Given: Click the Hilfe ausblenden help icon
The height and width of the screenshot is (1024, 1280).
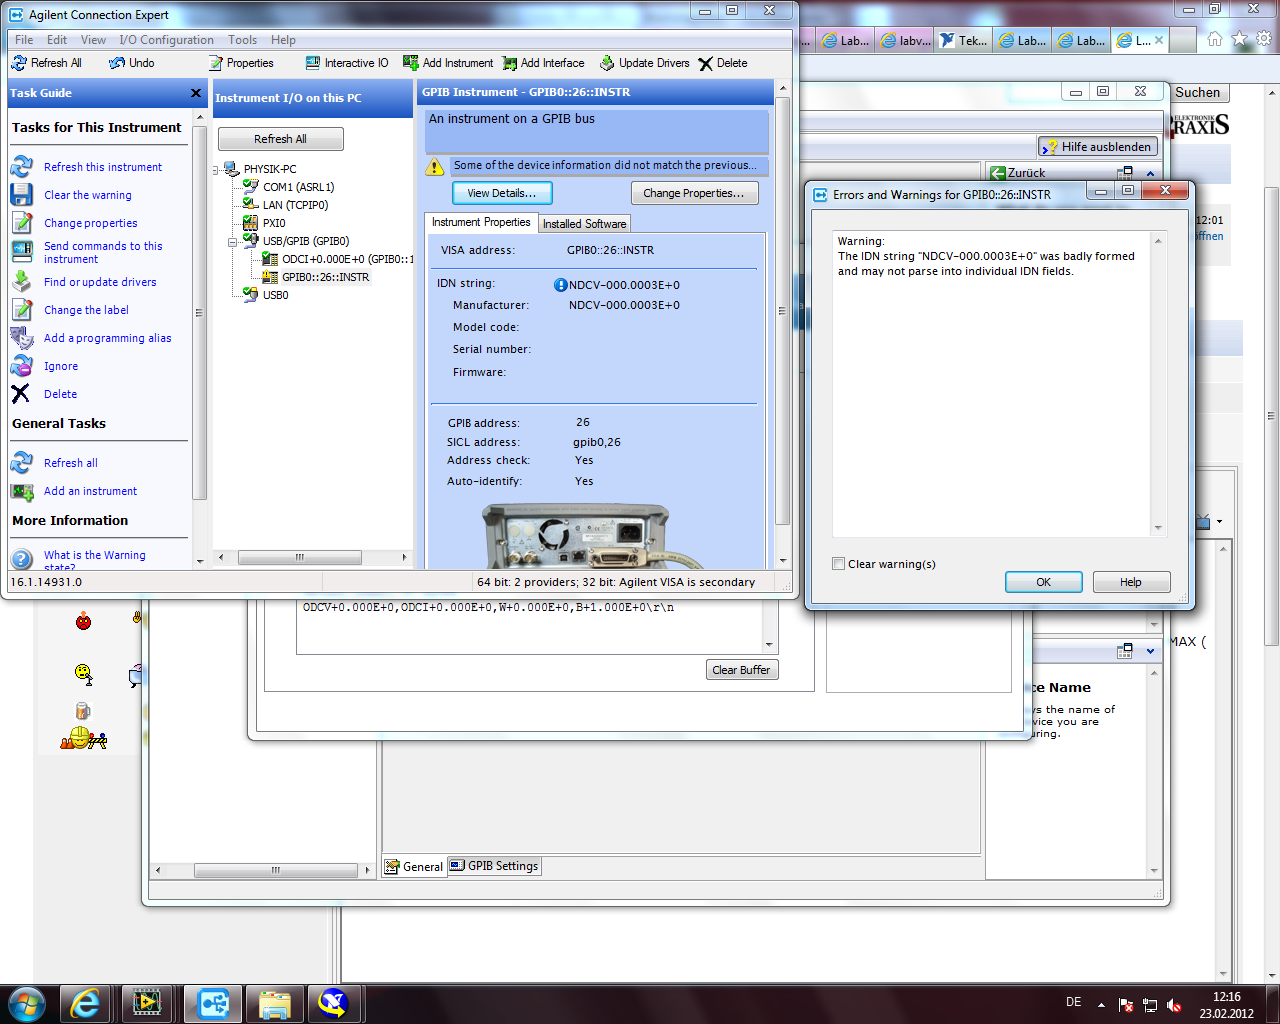Looking at the screenshot, I should [x=1050, y=147].
